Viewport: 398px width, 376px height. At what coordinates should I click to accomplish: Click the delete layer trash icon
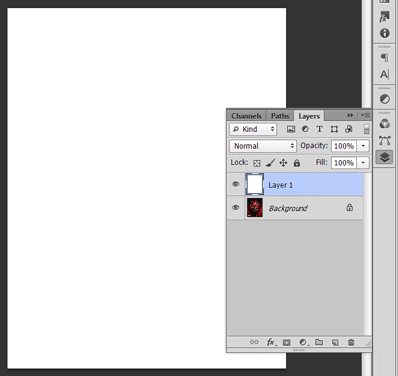pos(351,342)
